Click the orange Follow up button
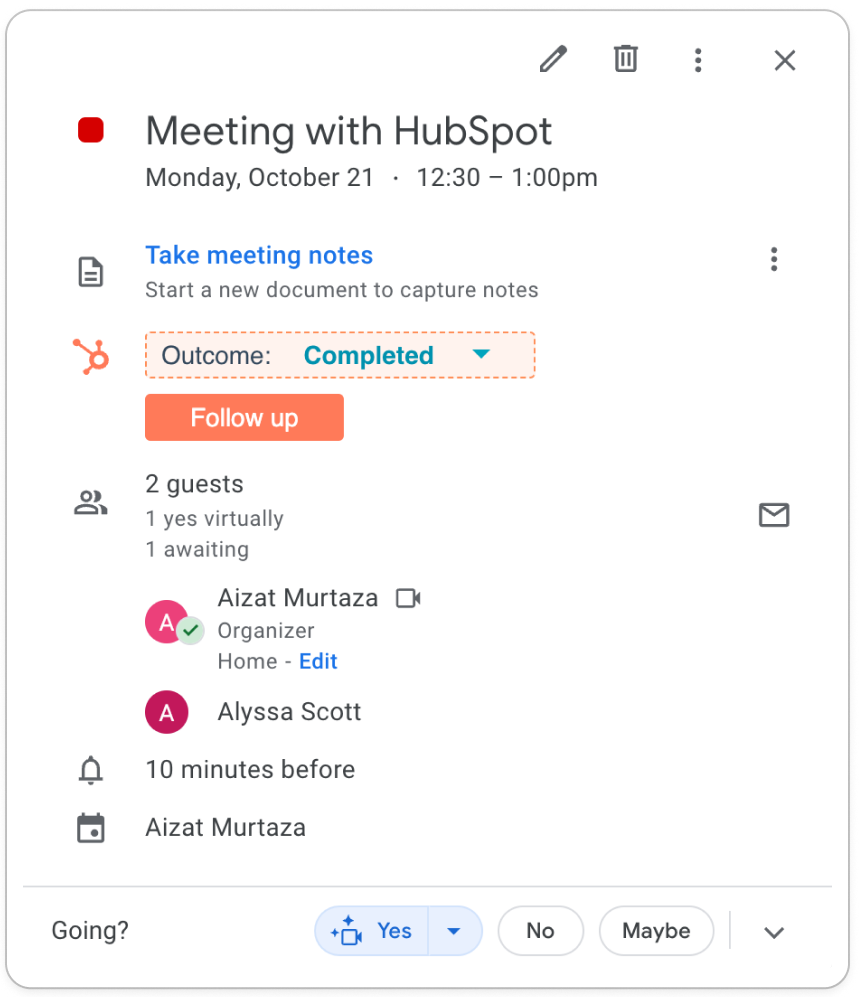This screenshot has width=859, height=997. [244, 418]
